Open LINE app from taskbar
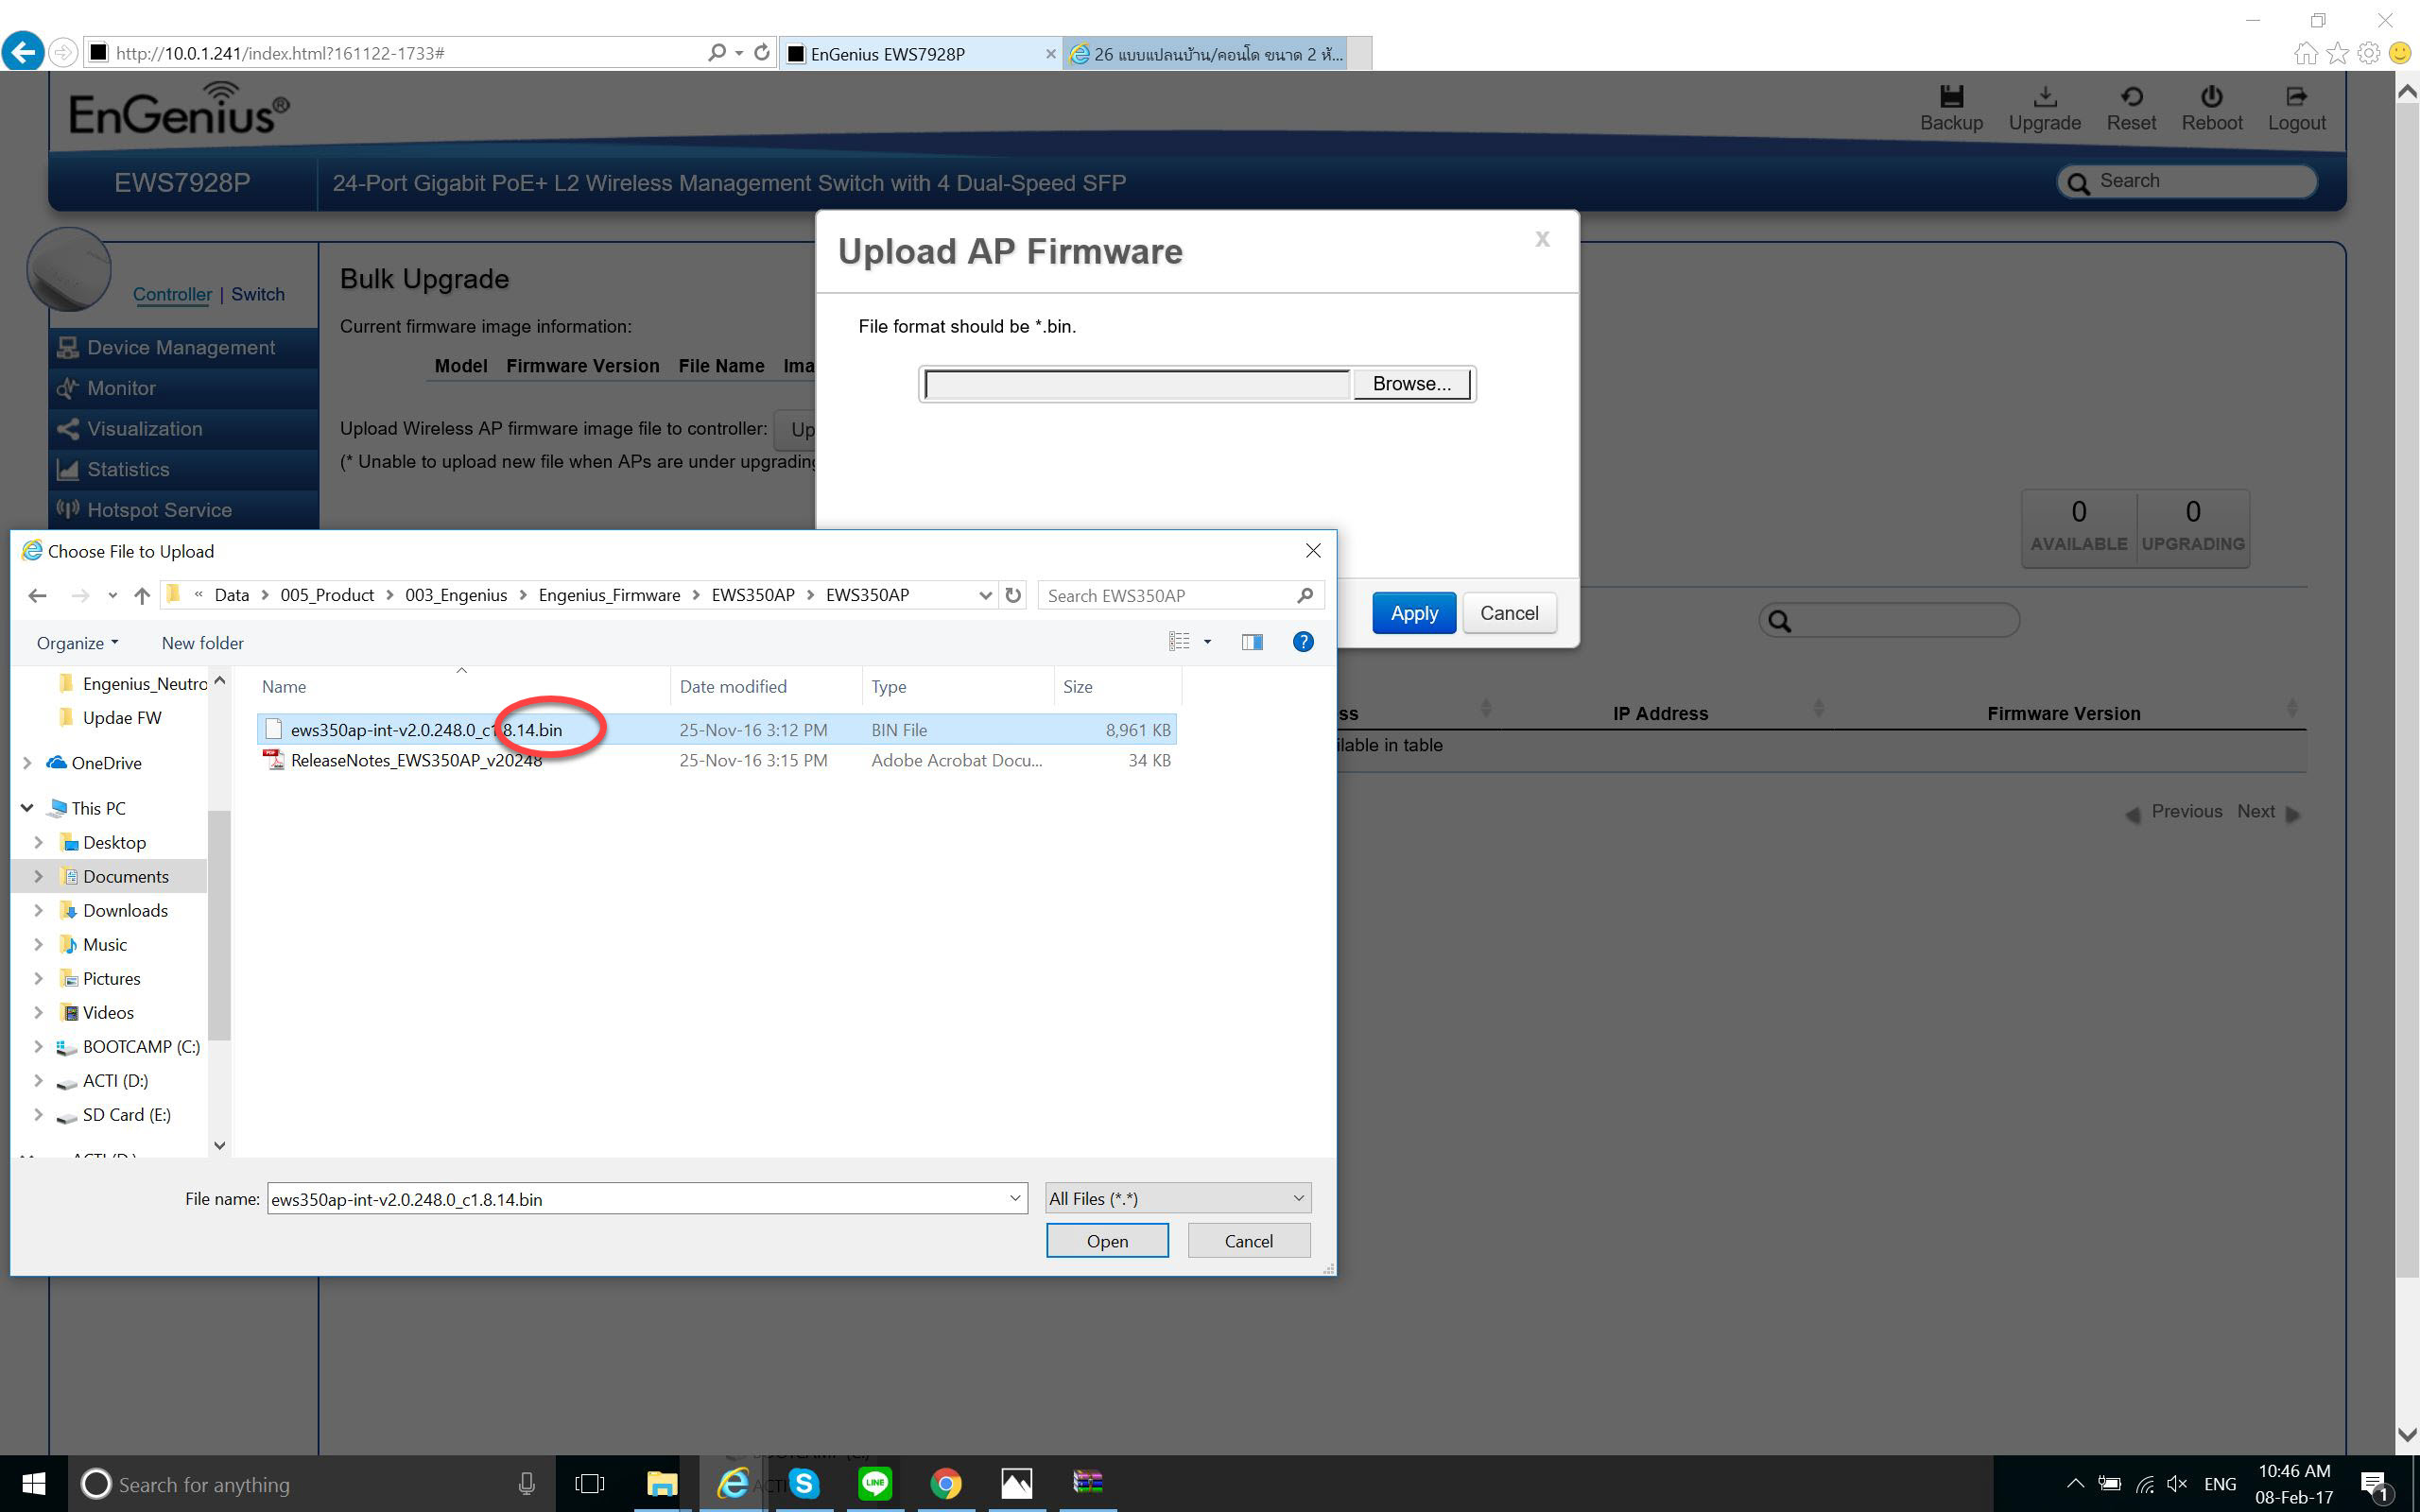Image resolution: width=2420 pixels, height=1512 pixels. click(x=875, y=1484)
